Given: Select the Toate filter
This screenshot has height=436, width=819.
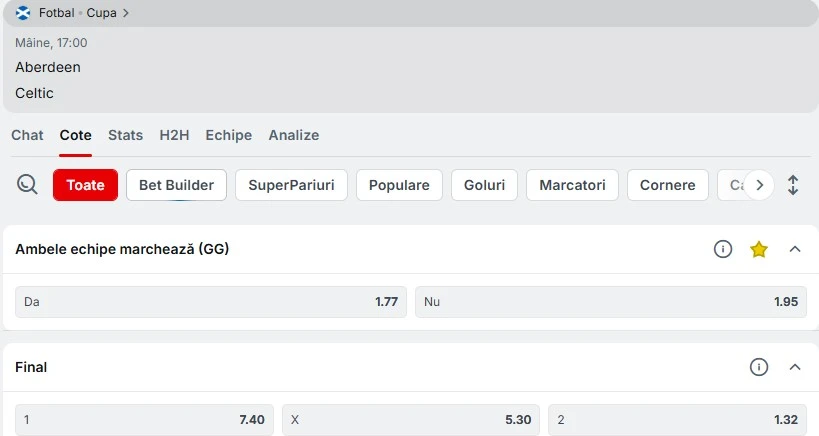Looking at the screenshot, I should tap(85, 185).
